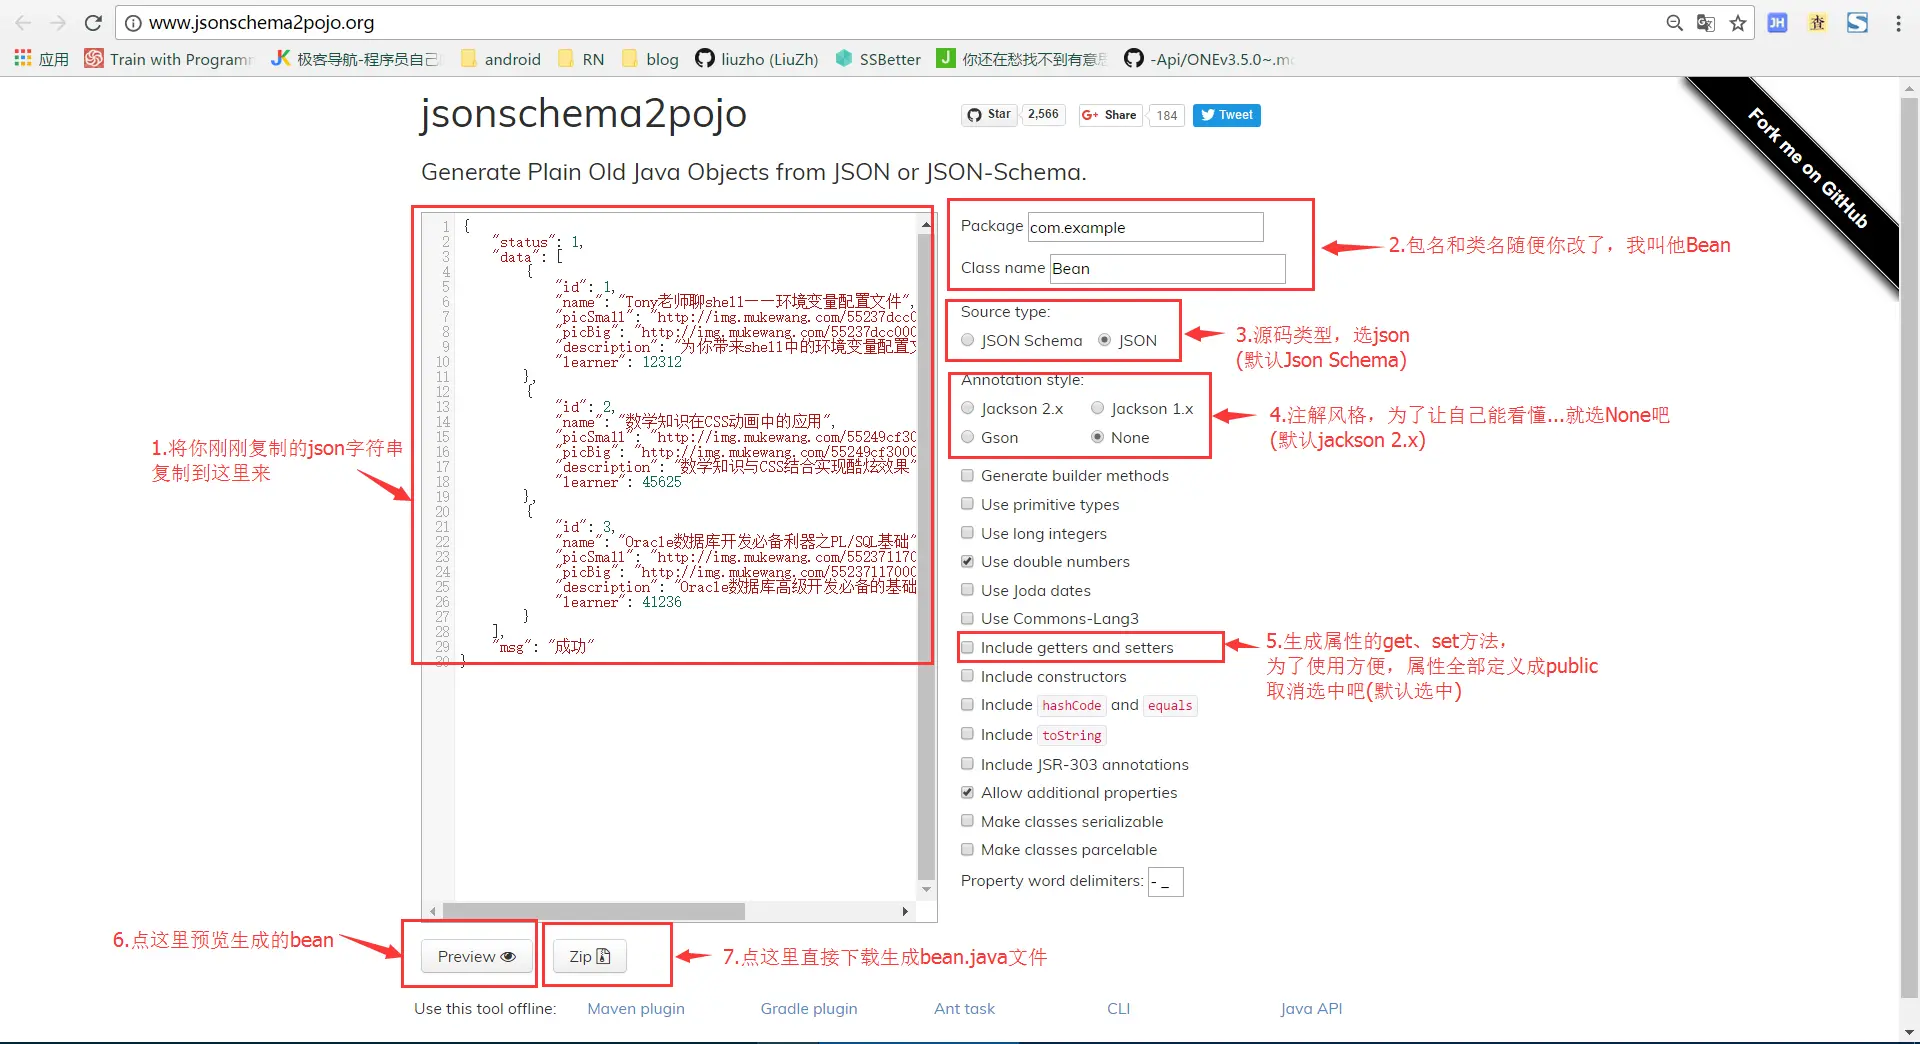Enable Use primitive types
Screen dimensions: 1920x1044
click(x=967, y=504)
